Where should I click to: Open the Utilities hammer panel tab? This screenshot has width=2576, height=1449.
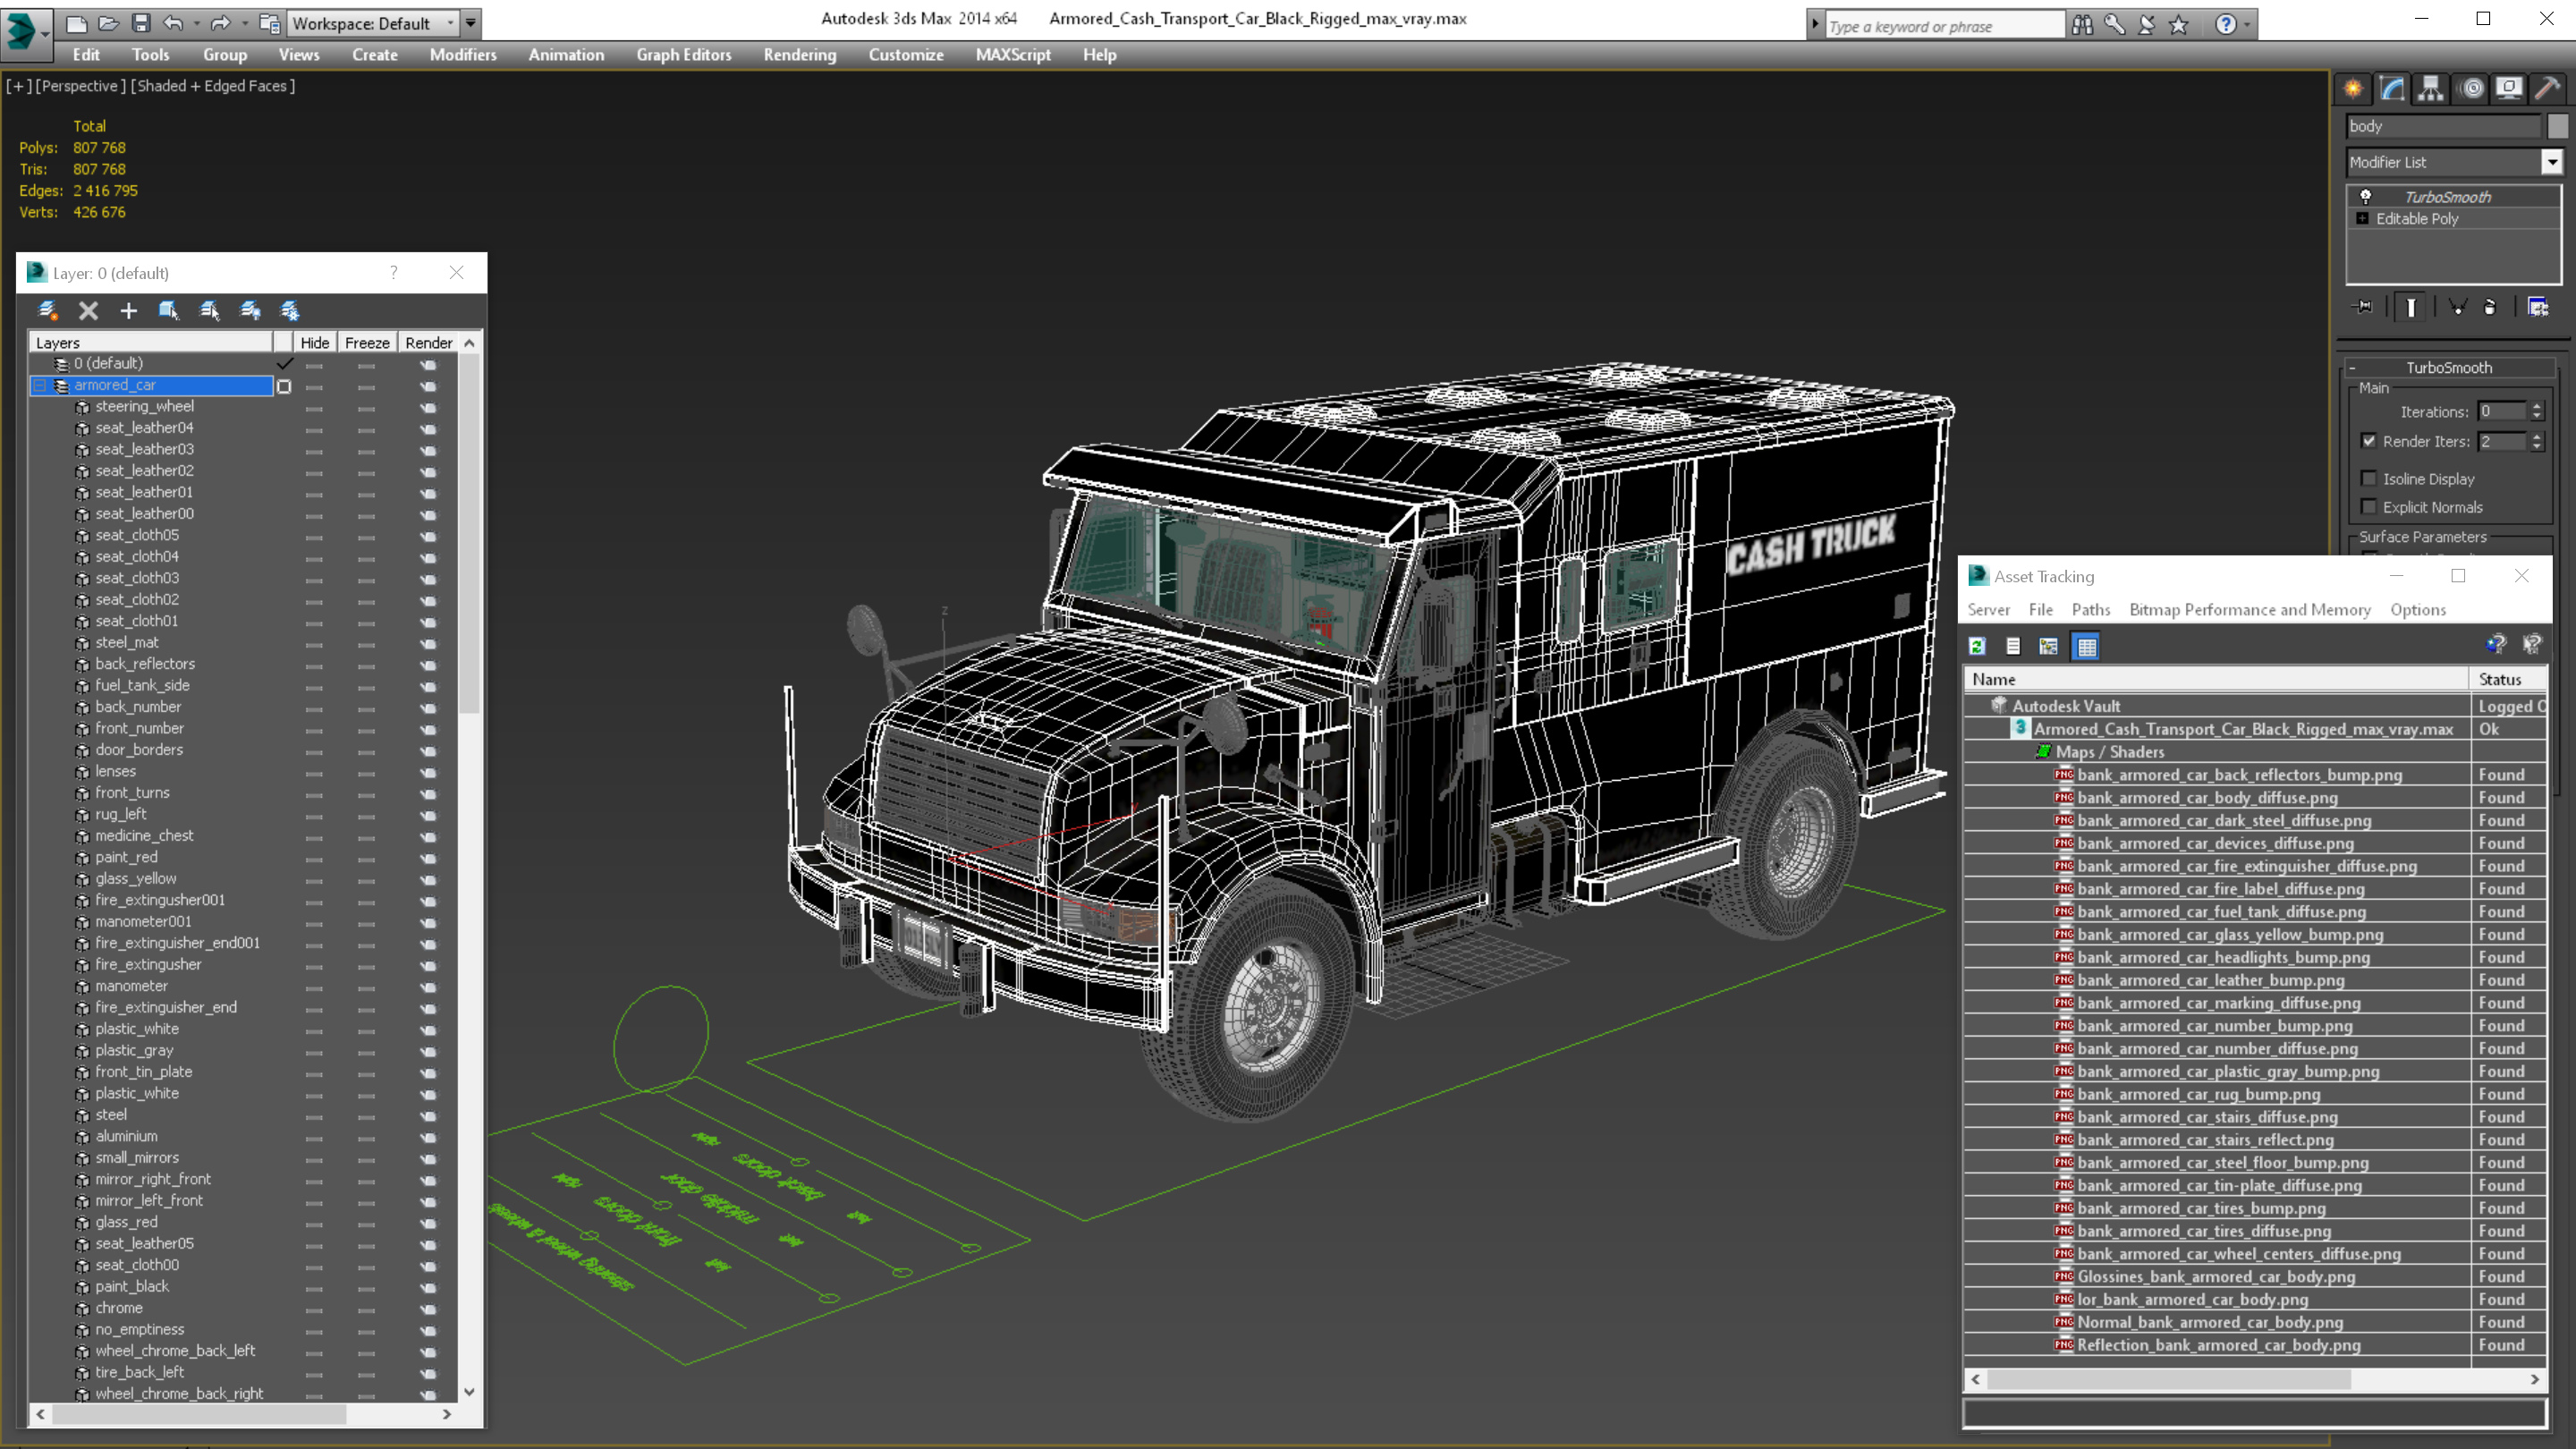point(2548,89)
